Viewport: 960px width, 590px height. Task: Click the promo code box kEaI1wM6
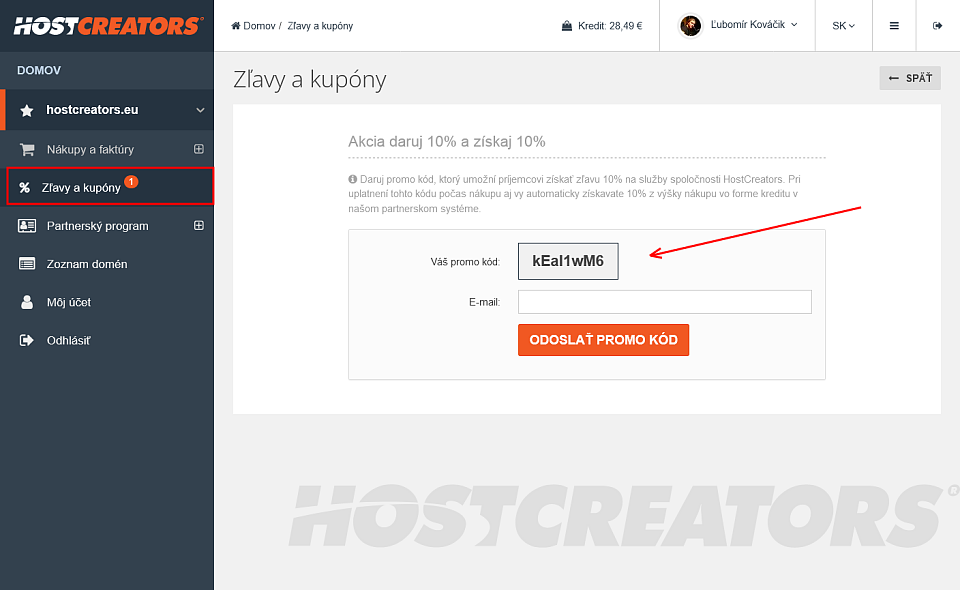(568, 261)
